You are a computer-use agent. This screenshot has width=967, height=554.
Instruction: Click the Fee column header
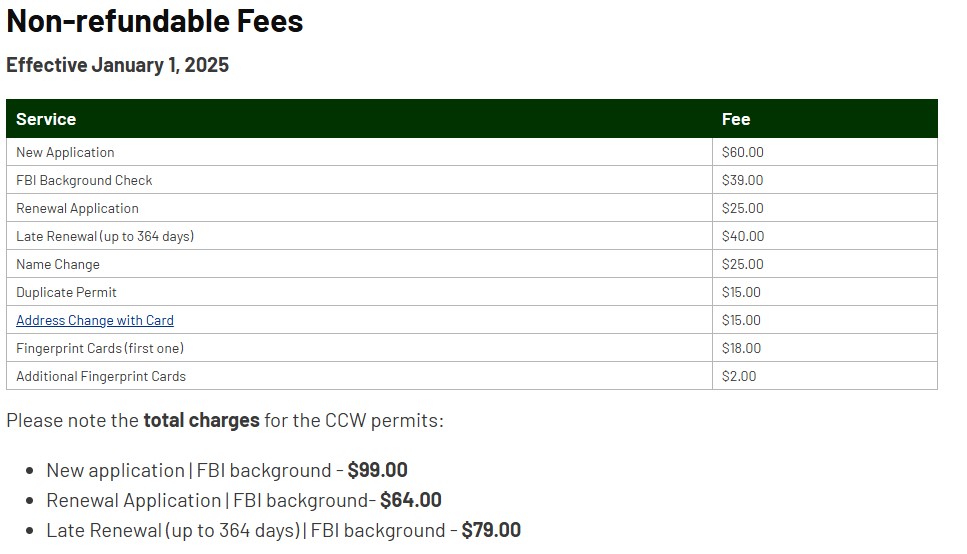click(736, 119)
